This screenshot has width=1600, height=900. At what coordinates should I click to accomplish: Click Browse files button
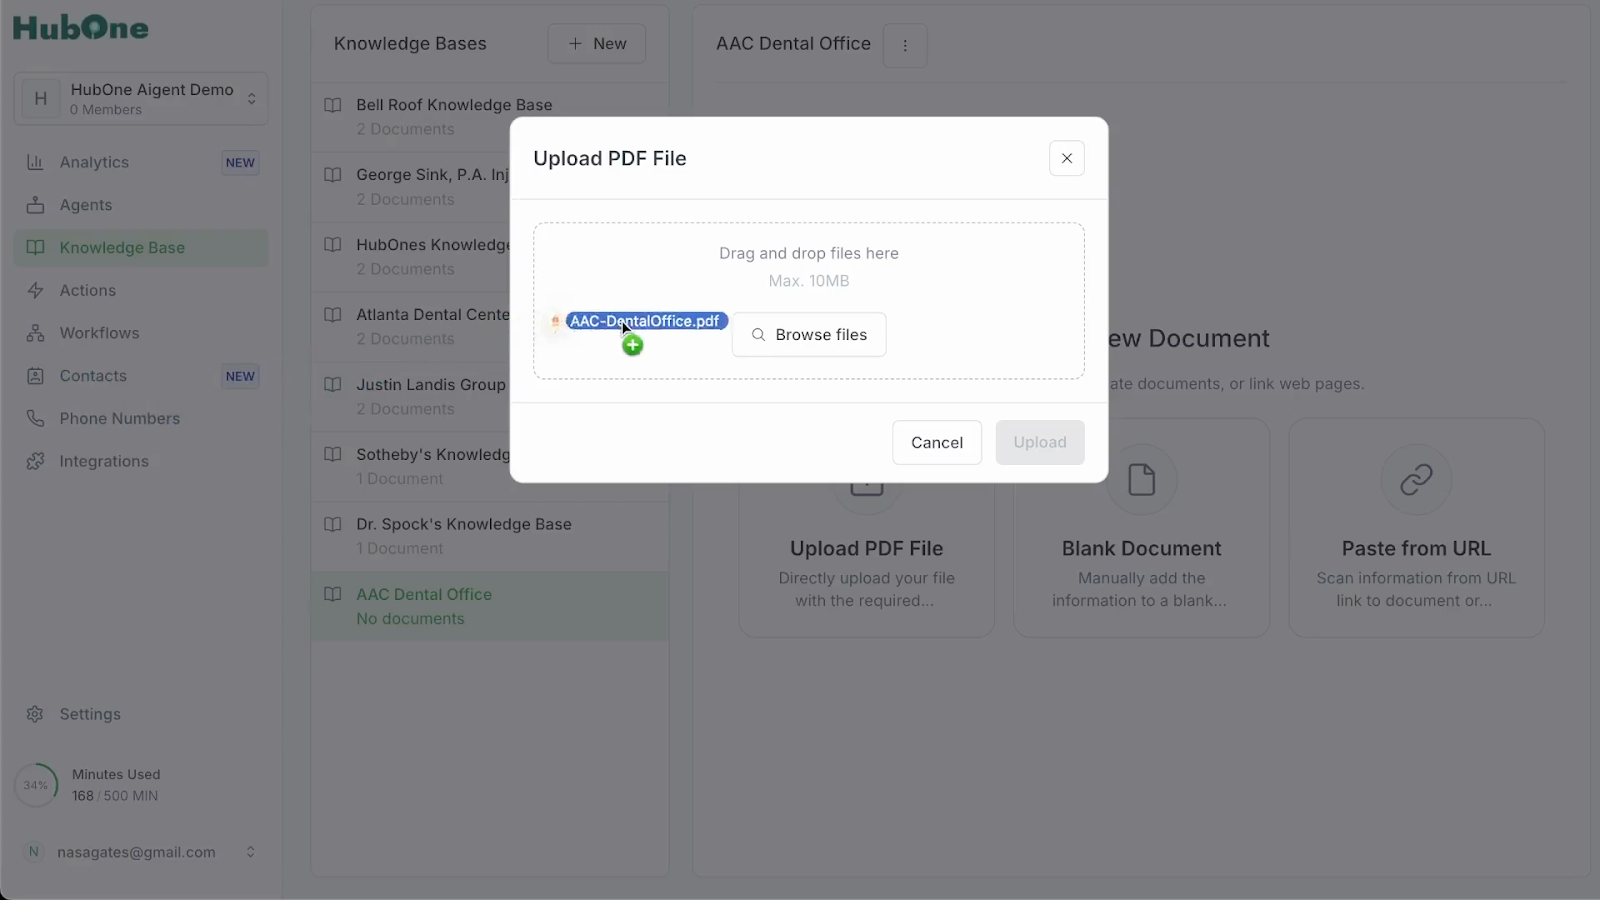(809, 335)
